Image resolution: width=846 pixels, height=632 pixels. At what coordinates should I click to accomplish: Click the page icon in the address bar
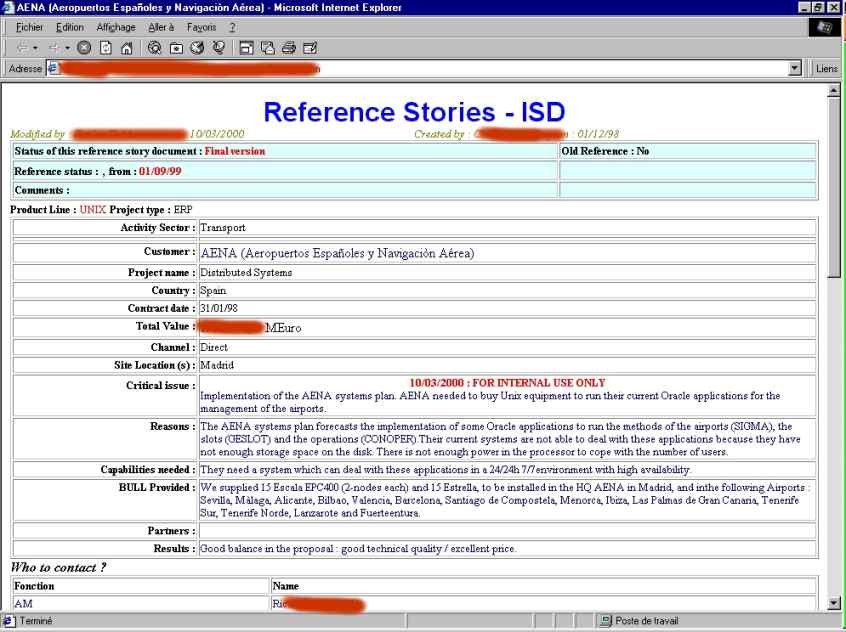click(52, 68)
